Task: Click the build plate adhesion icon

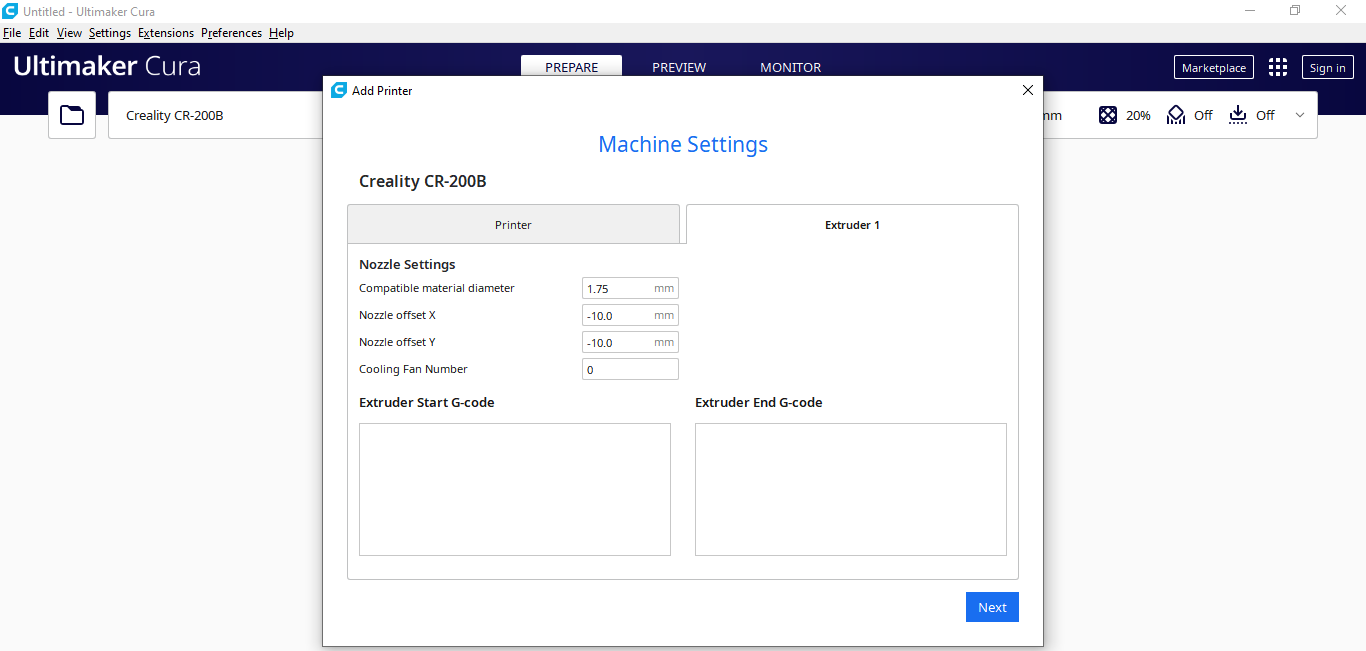Action: (x=1238, y=115)
